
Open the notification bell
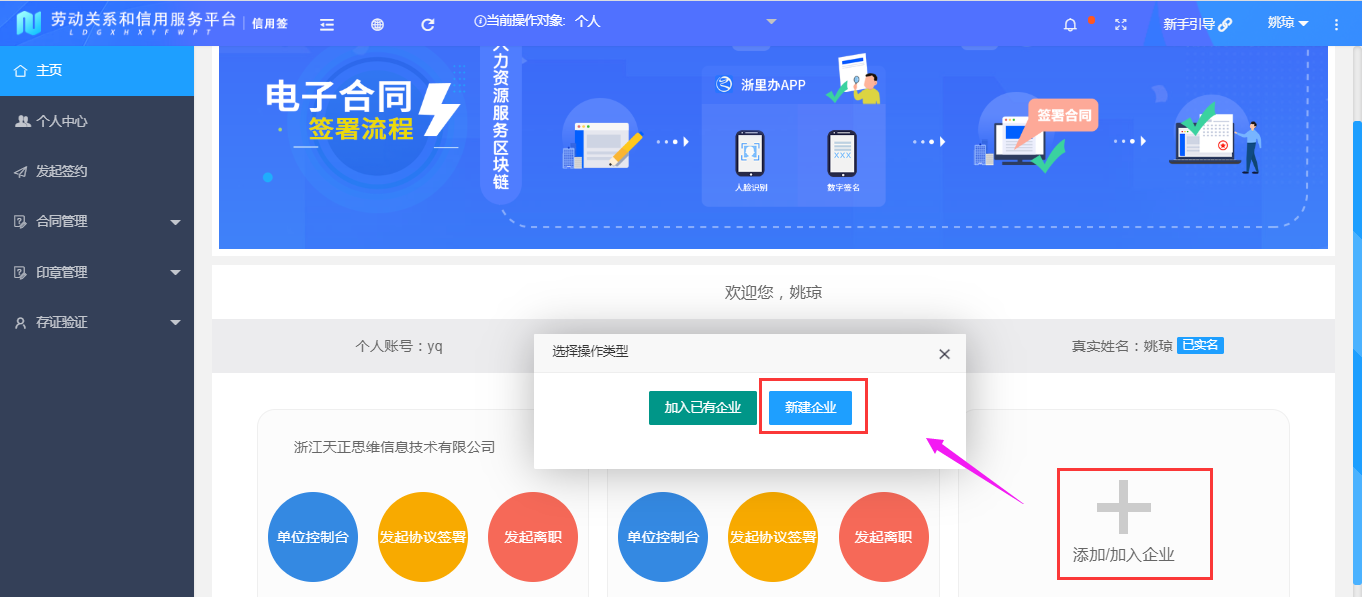tap(1070, 24)
